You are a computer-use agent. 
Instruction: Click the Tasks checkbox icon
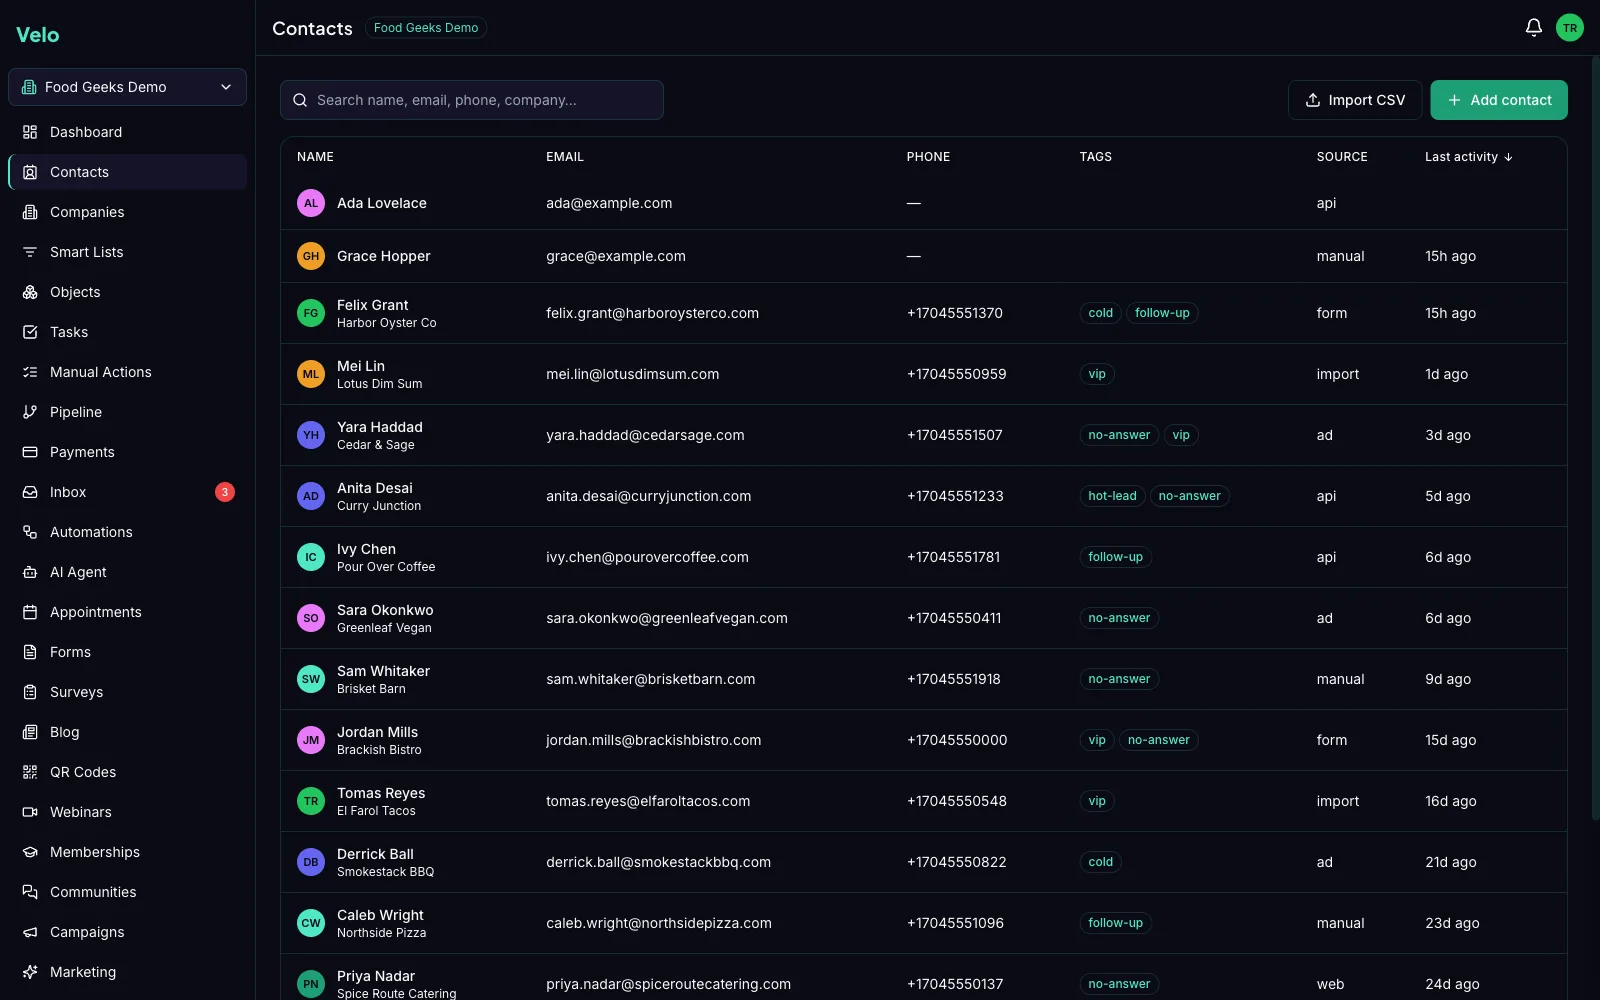tap(30, 332)
